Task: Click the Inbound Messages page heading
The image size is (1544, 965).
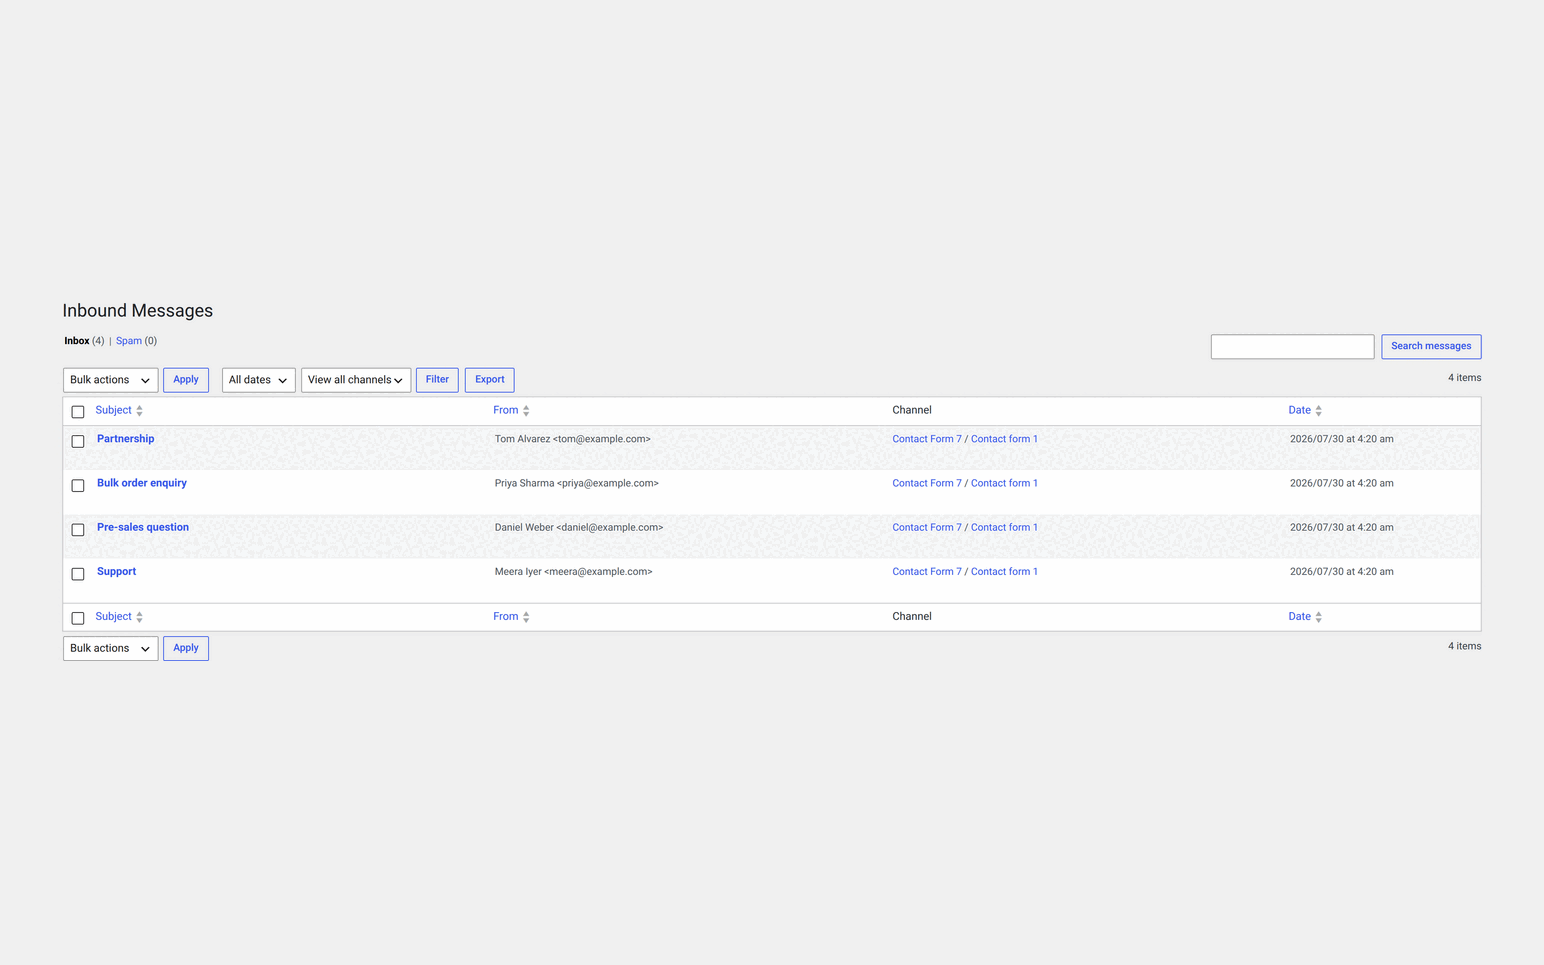Action: click(x=138, y=311)
